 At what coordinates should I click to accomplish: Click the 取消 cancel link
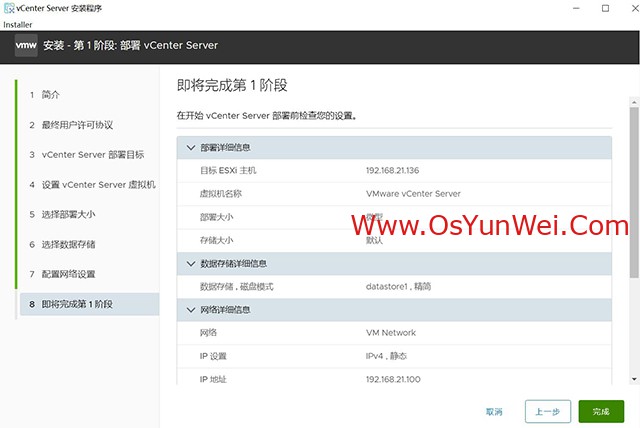(494, 412)
